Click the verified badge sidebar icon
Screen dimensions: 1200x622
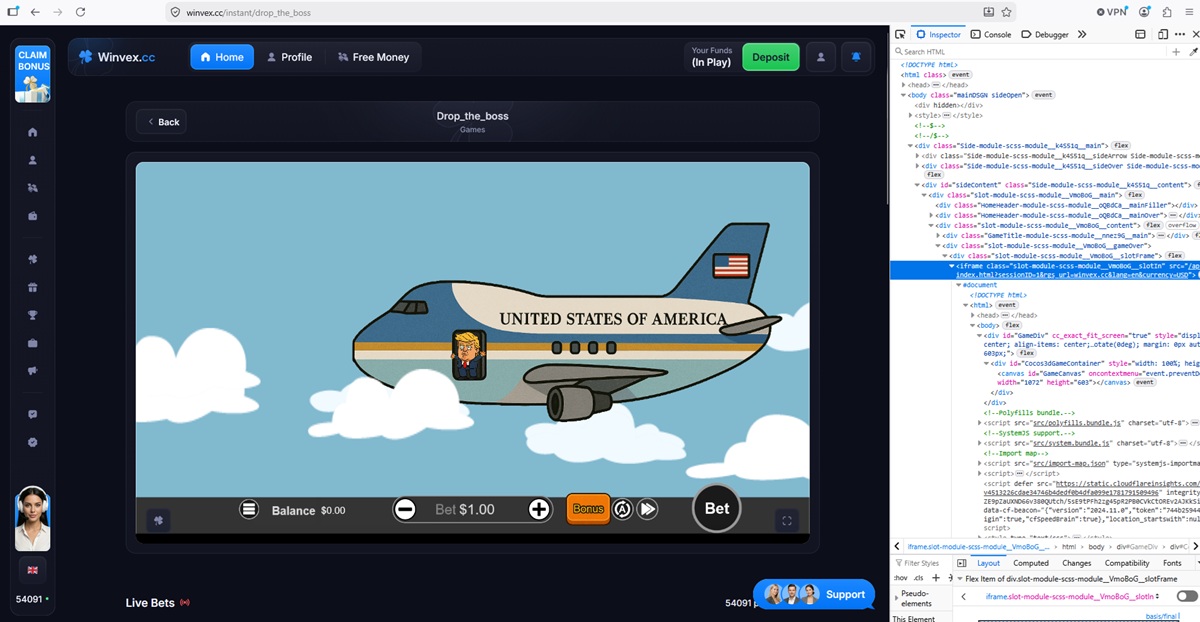(x=33, y=442)
